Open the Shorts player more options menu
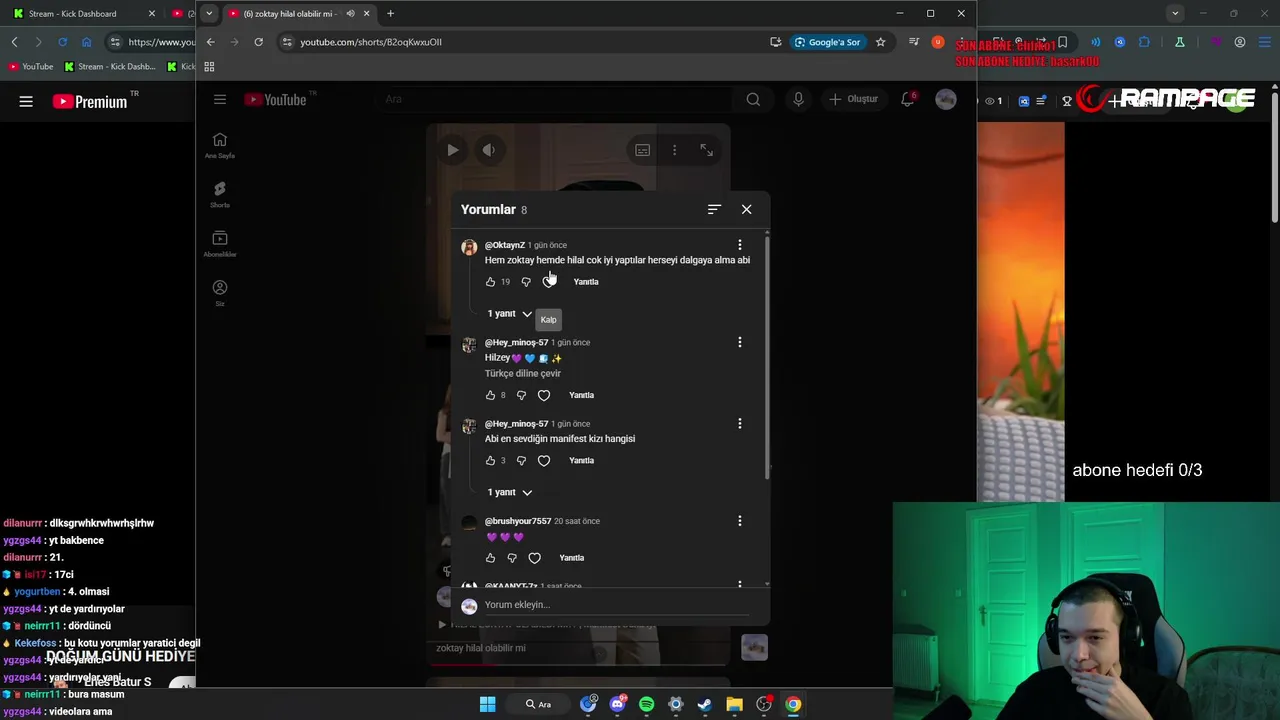This screenshot has height=720, width=1280. (675, 150)
